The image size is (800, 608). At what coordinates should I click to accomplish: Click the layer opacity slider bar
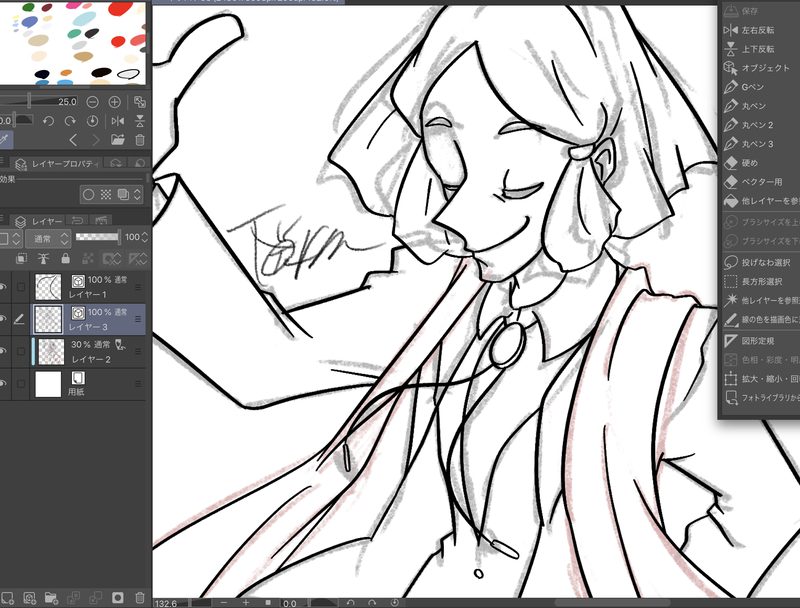click(97, 237)
